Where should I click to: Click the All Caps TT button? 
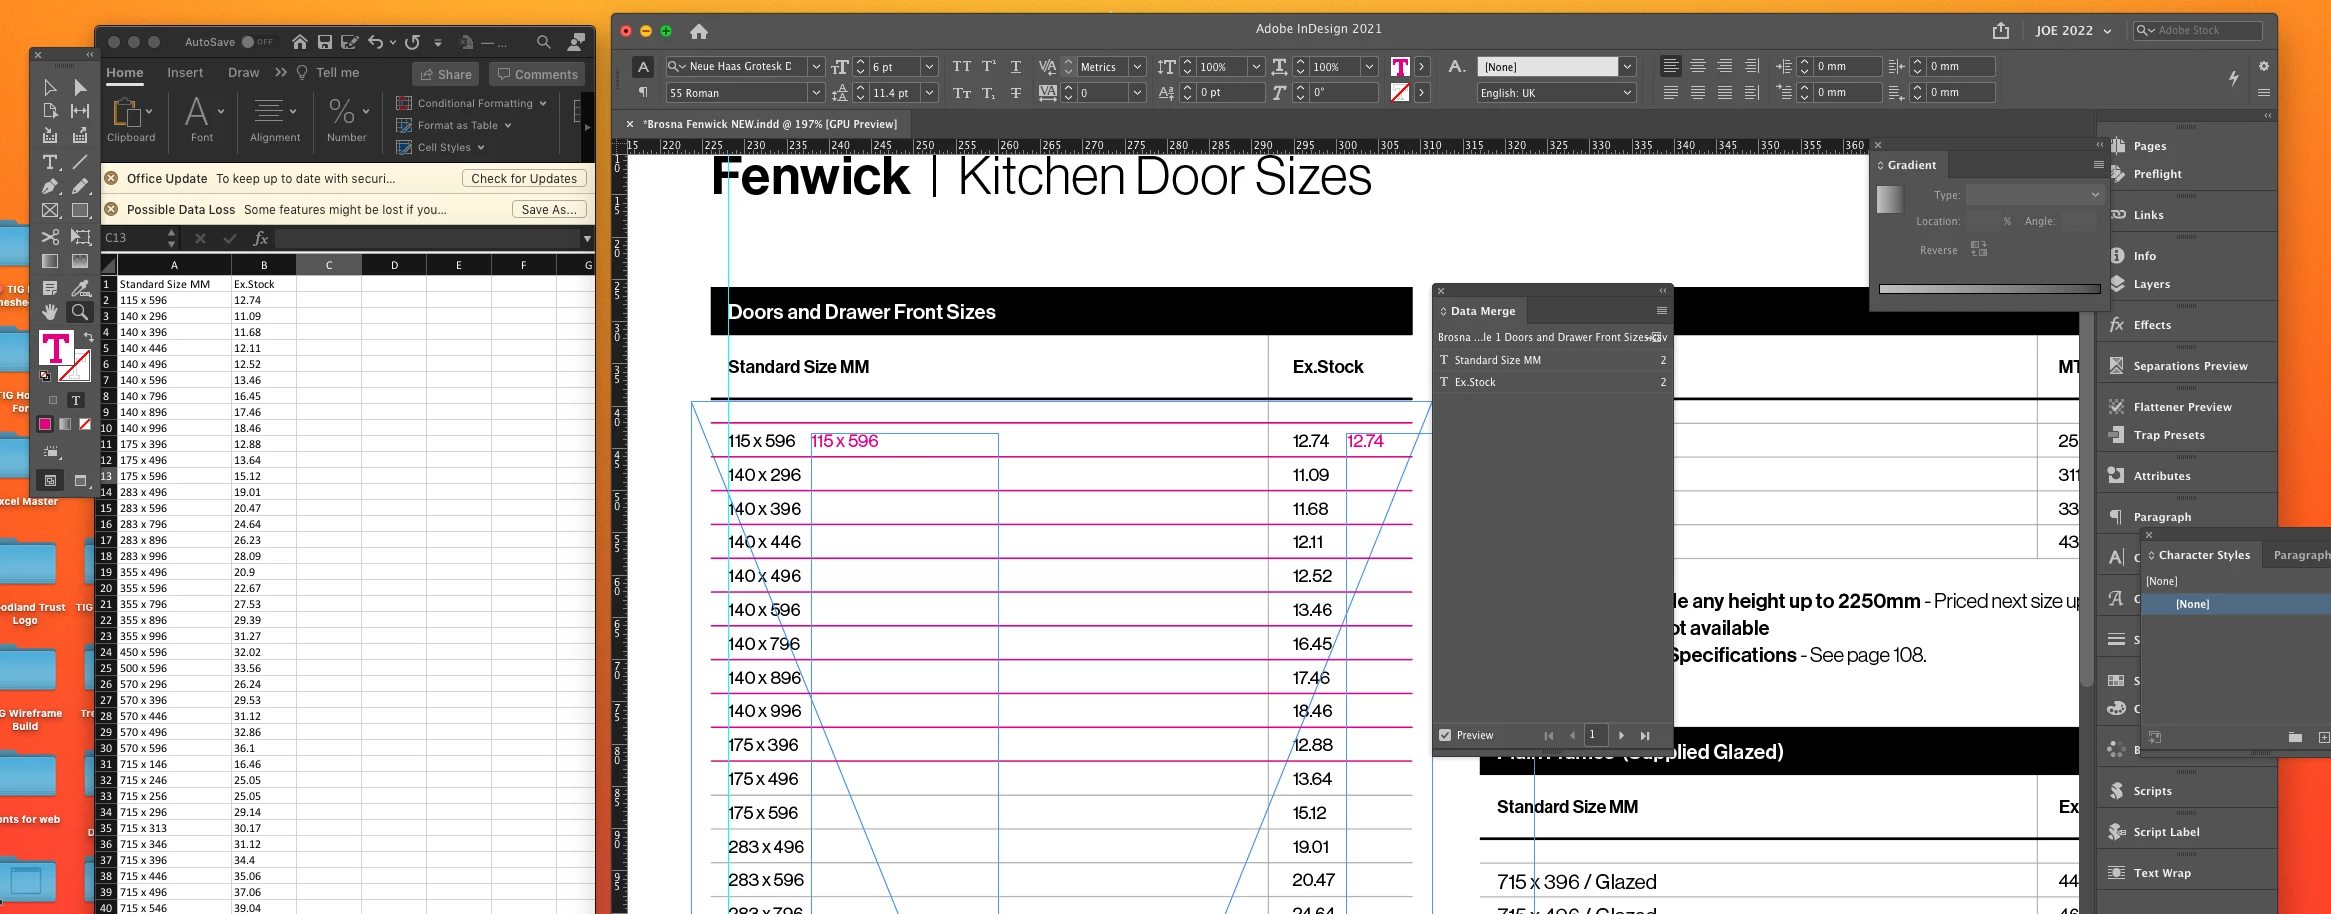[x=962, y=66]
